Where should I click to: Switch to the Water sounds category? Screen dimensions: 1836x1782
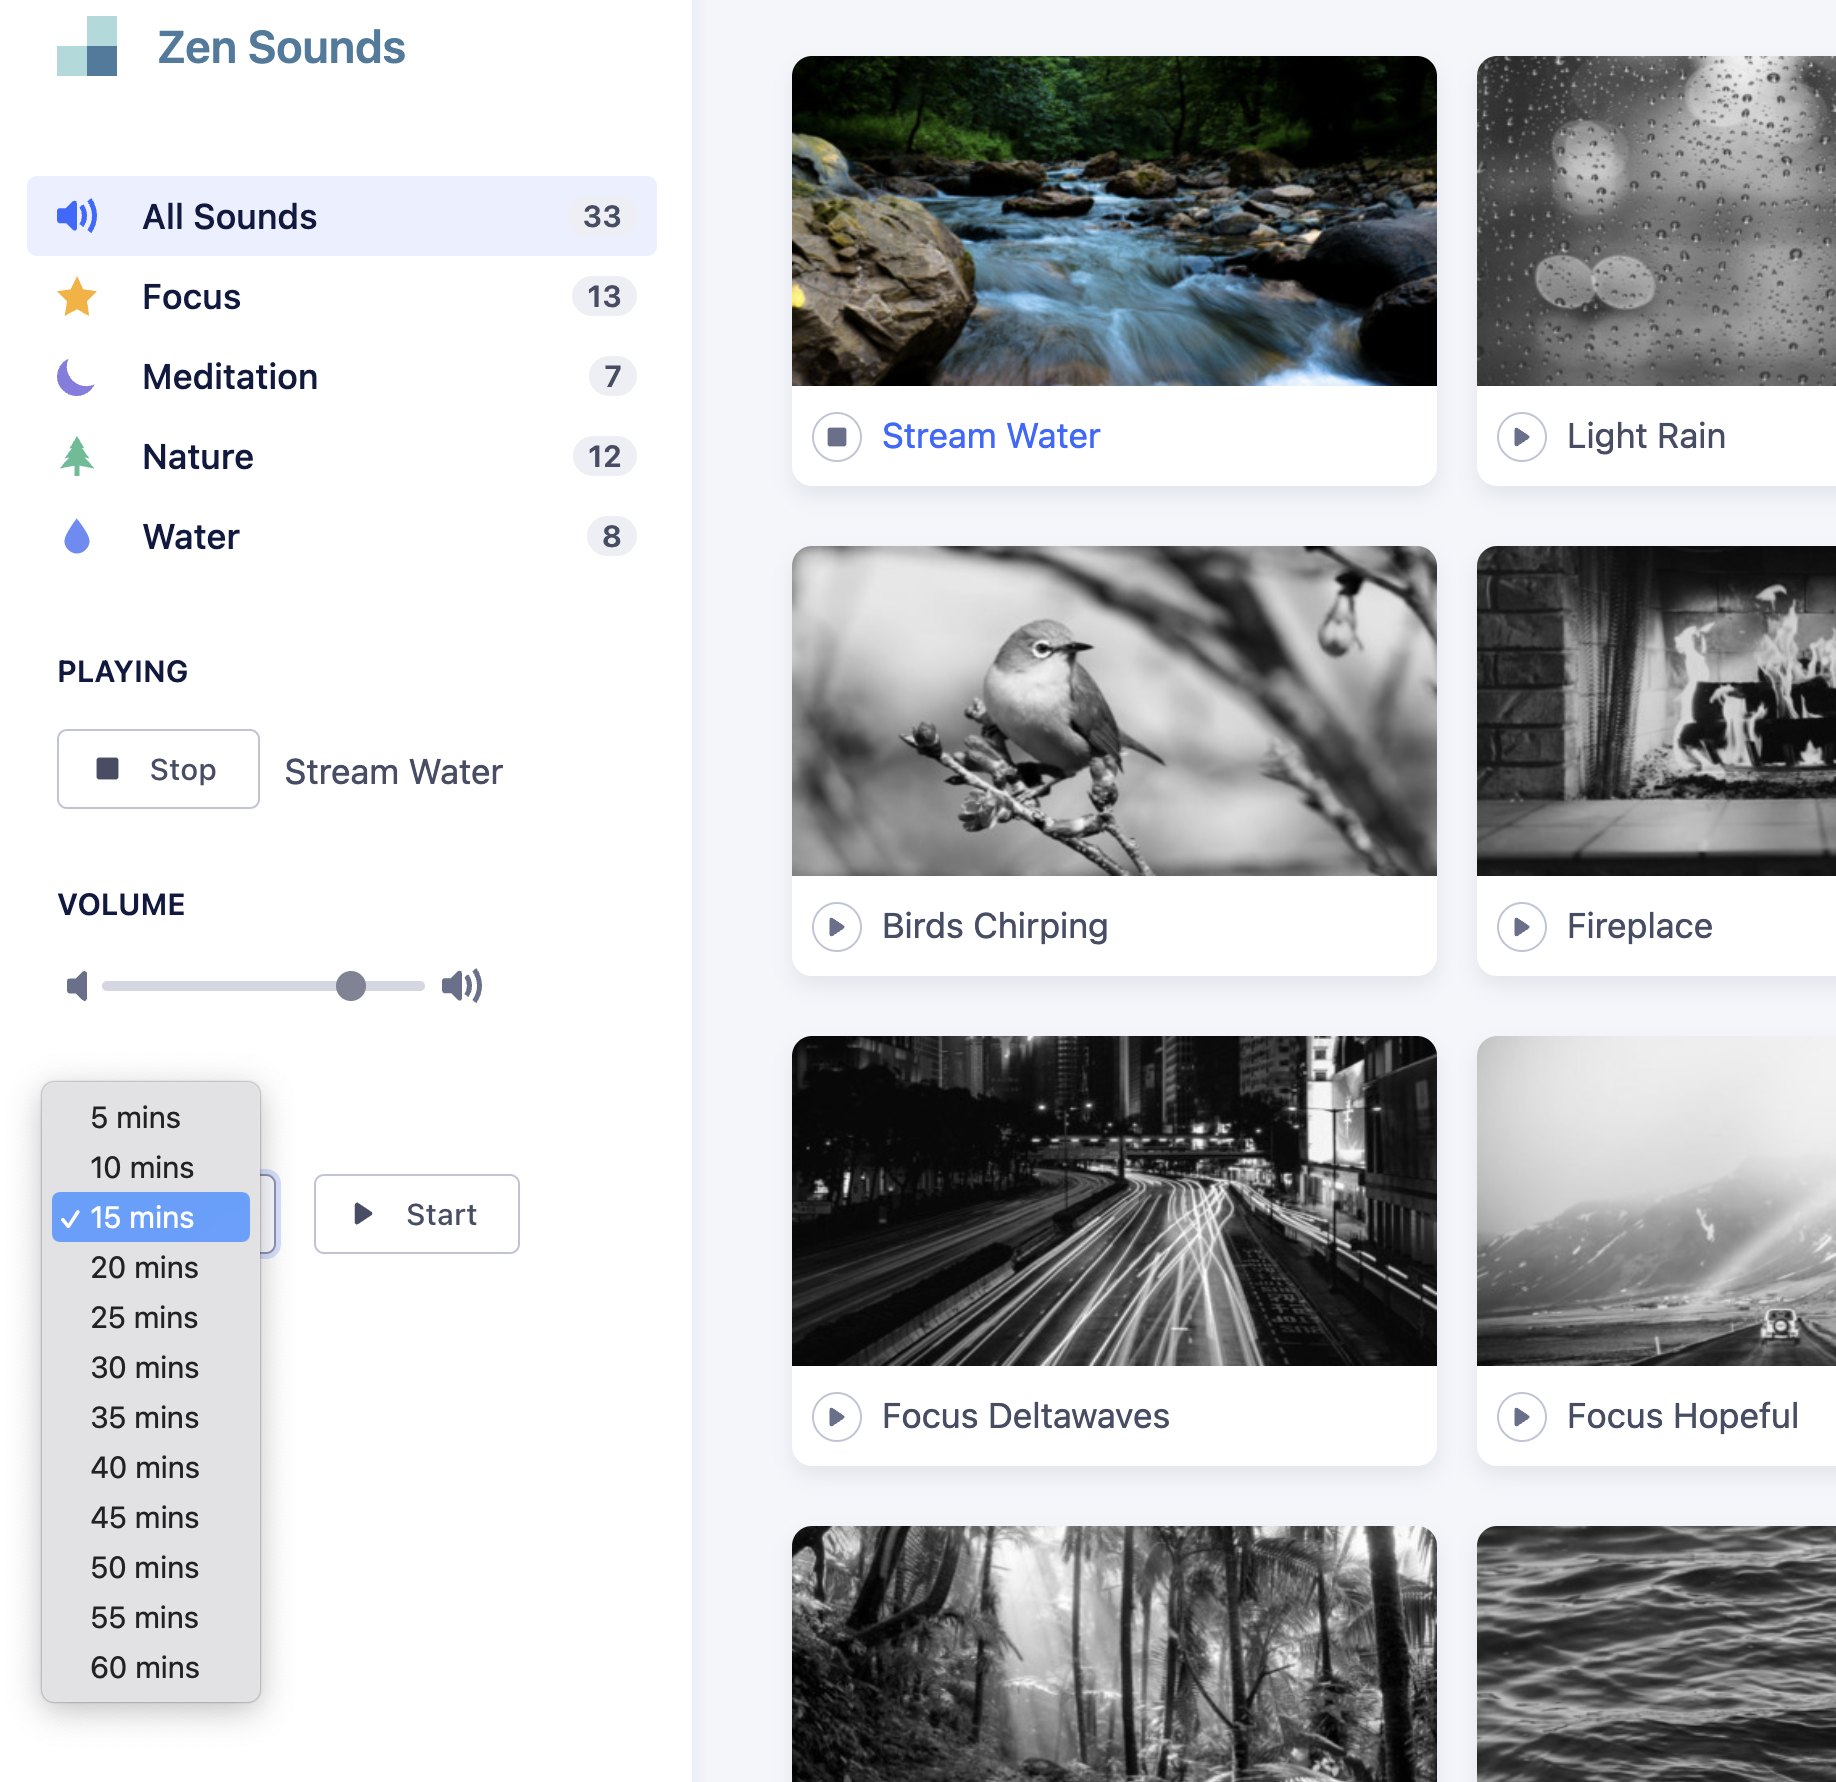191,537
